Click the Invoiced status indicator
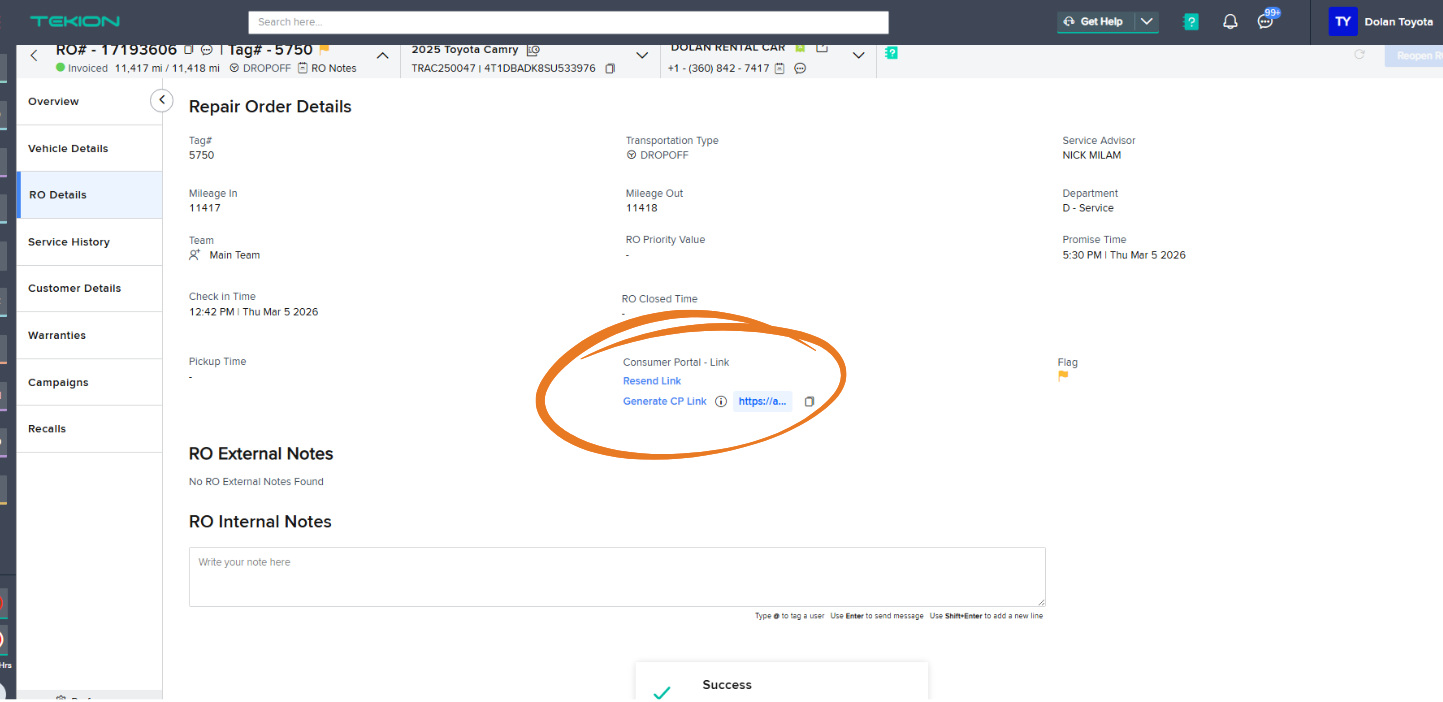This screenshot has height=702, width=1443. (82, 68)
